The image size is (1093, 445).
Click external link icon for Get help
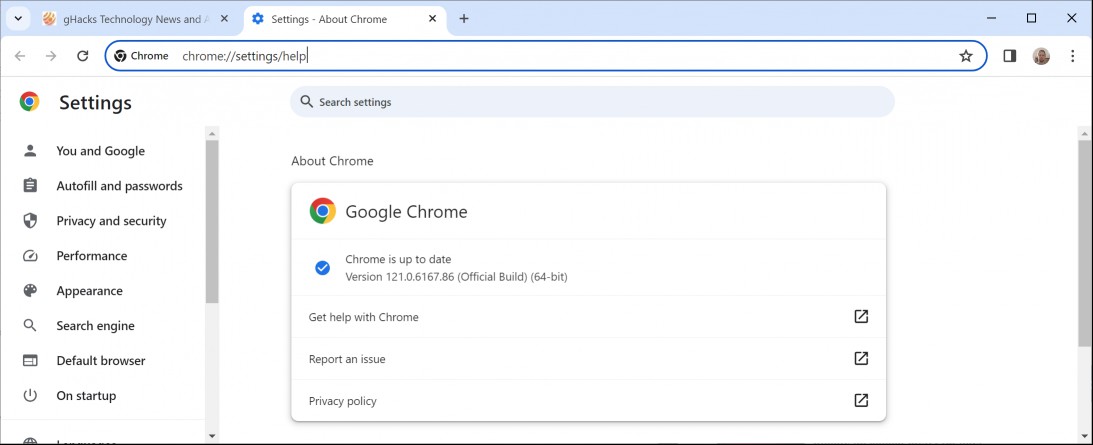(x=861, y=317)
